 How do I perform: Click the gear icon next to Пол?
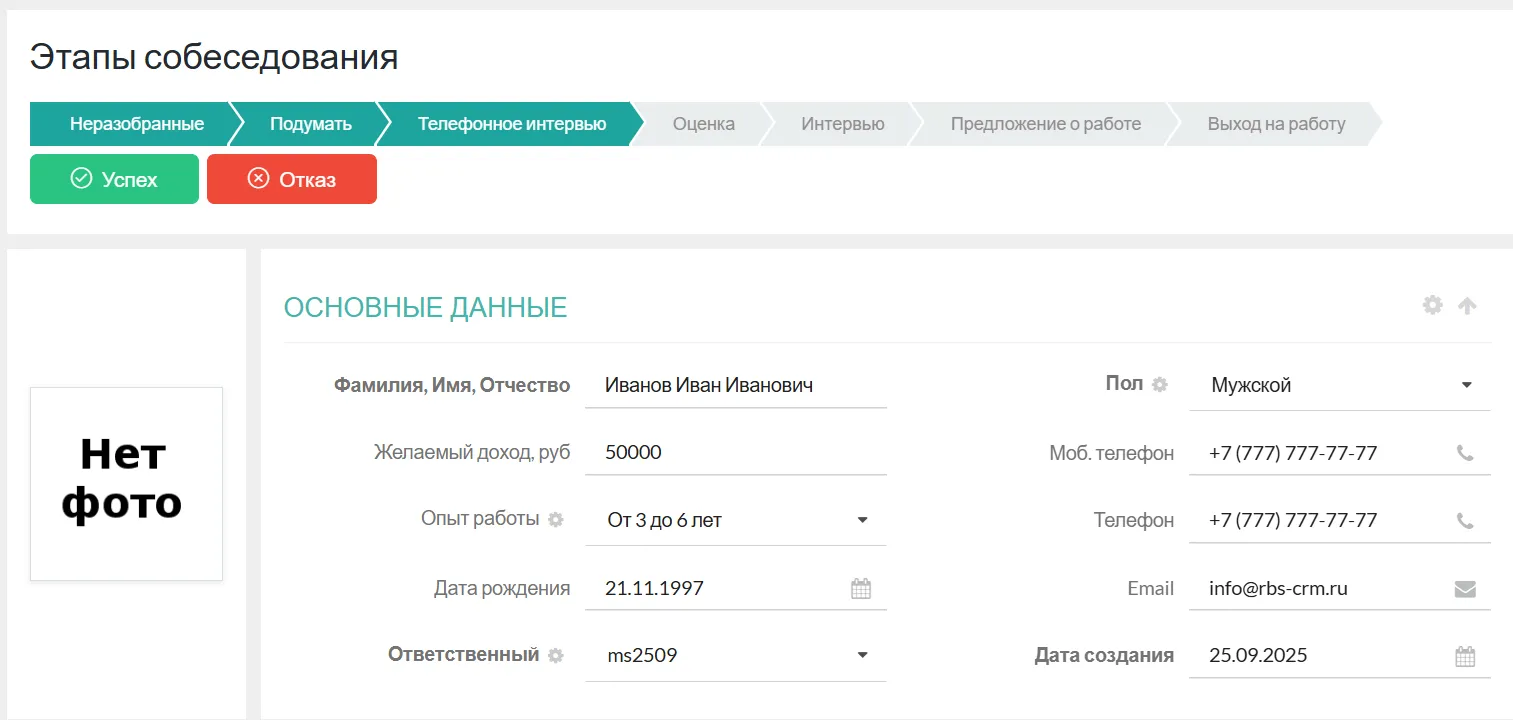[1160, 385]
